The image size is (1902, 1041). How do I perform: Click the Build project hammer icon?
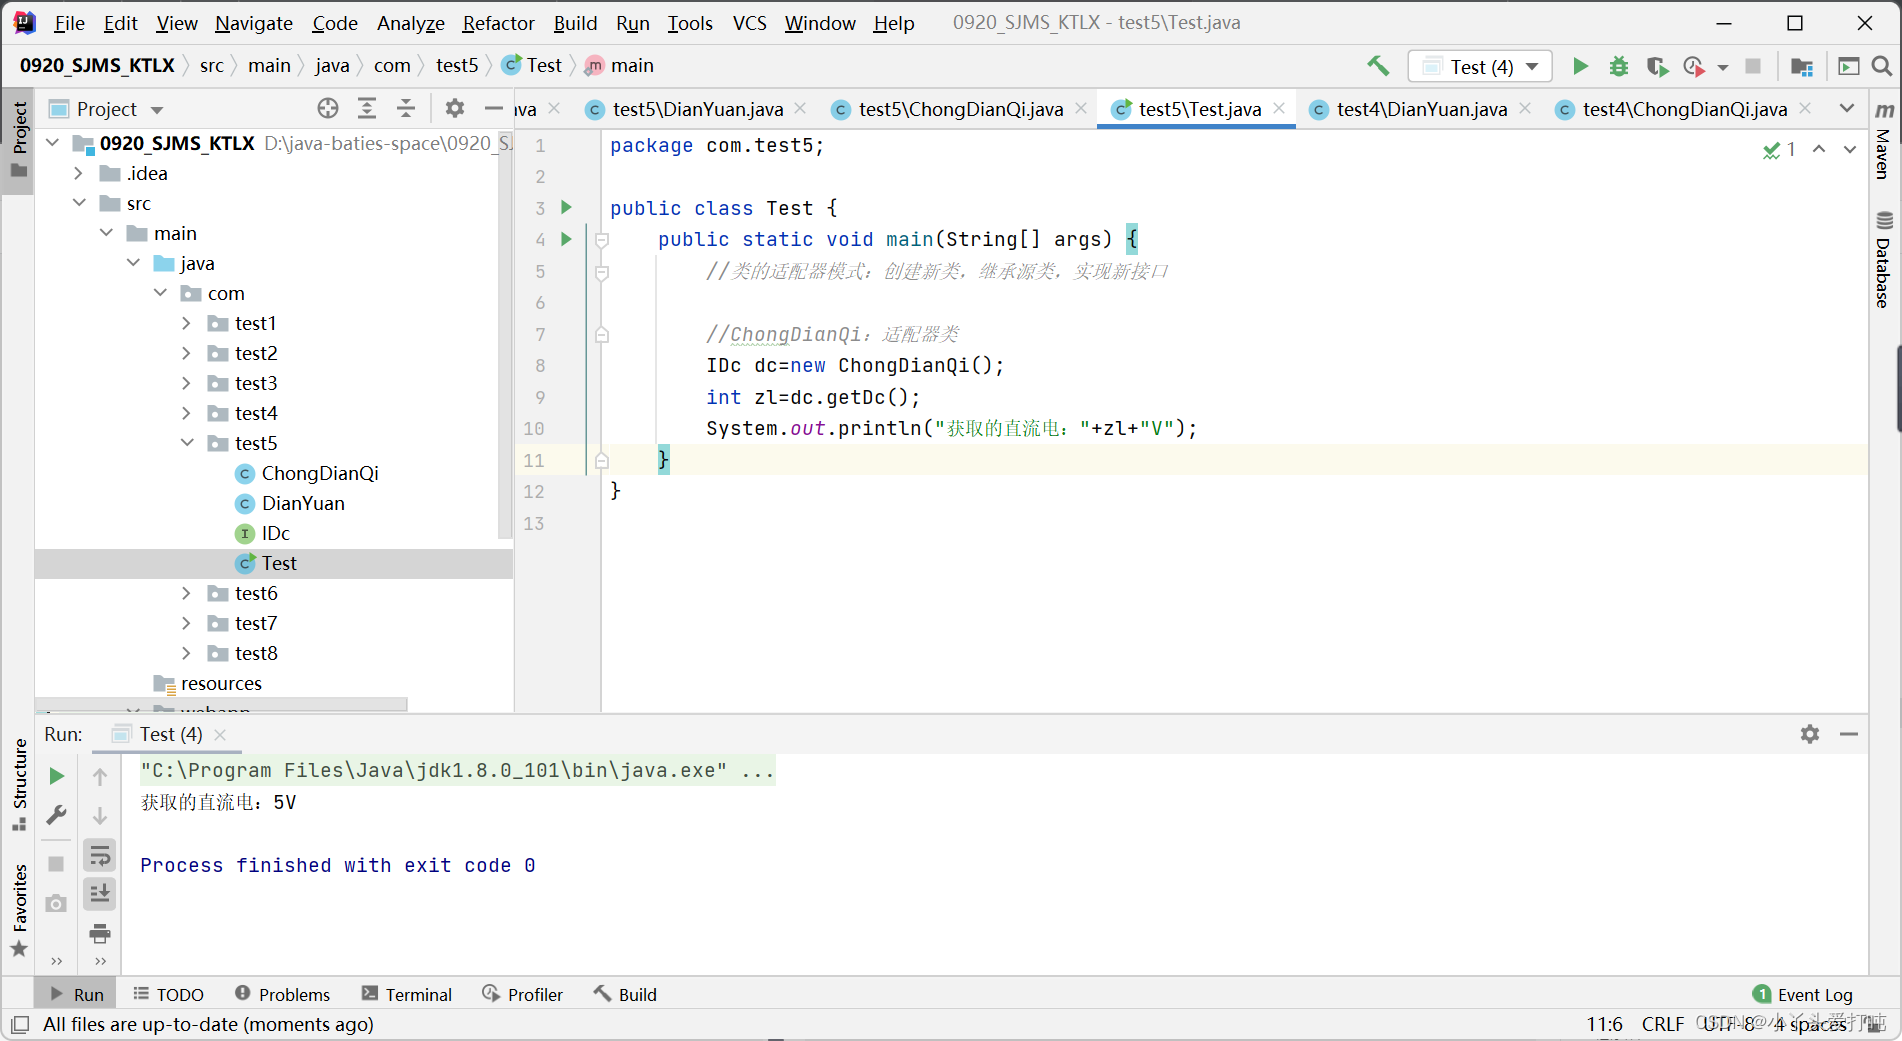pos(1378,66)
